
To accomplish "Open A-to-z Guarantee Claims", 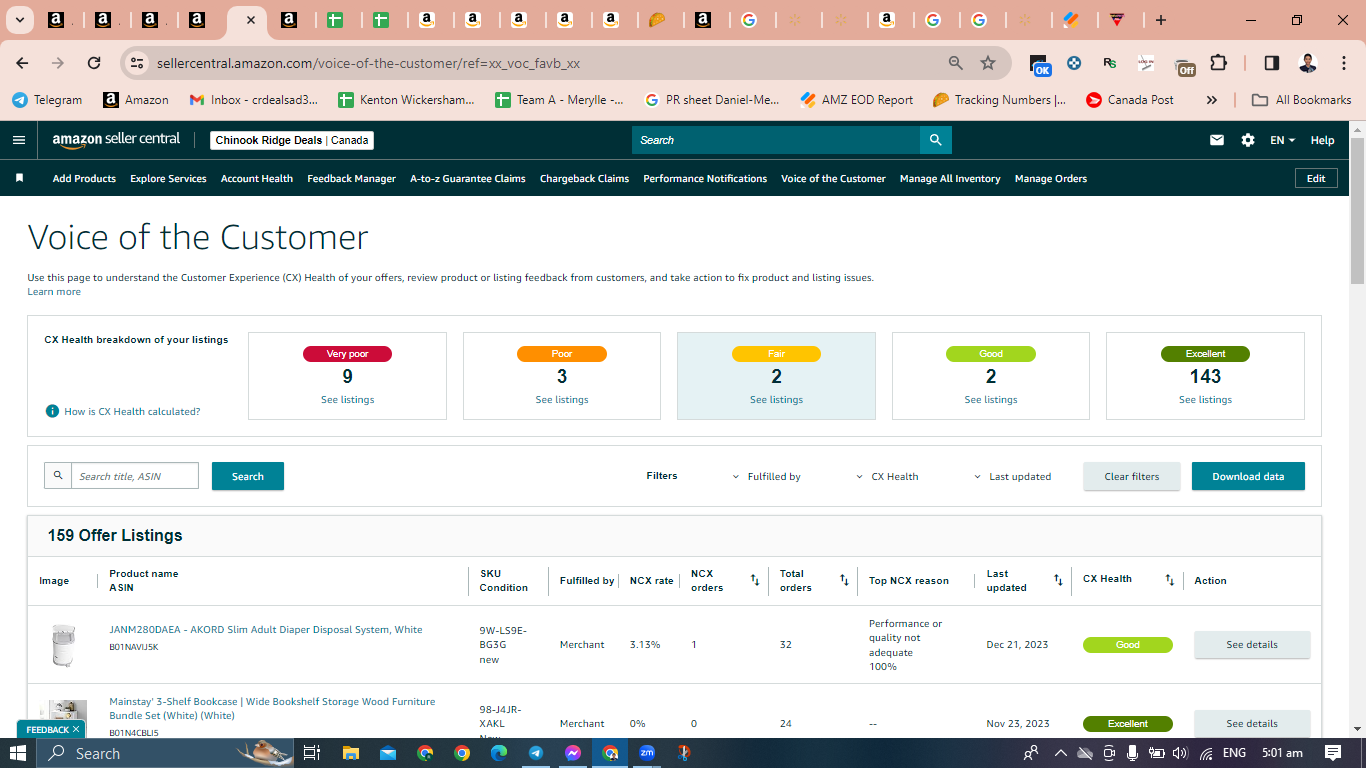I will tap(468, 179).
